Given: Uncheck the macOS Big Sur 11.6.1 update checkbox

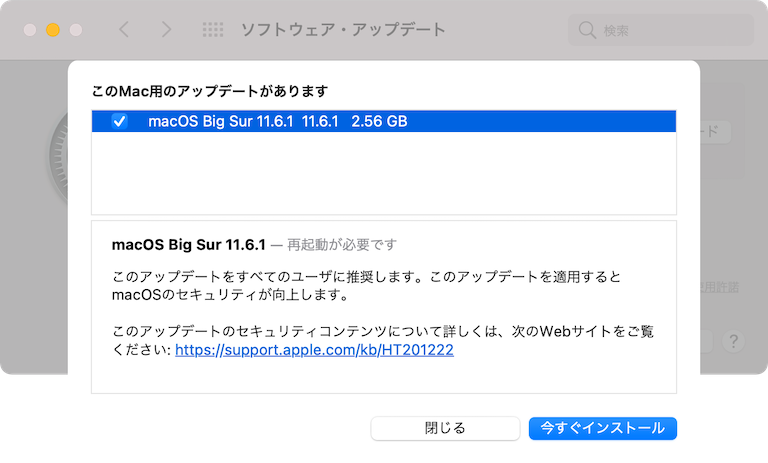Looking at the screenshot, I should click(119, 121).
